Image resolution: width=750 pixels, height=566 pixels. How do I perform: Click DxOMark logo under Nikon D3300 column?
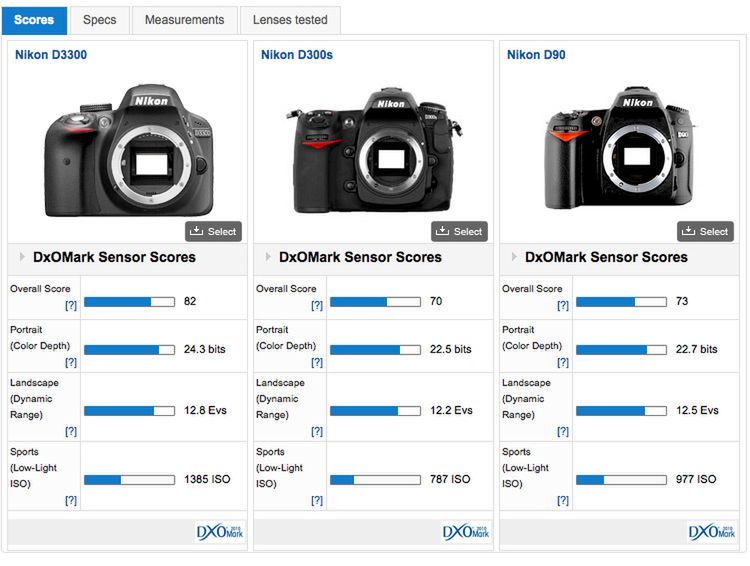pyautogui.click(x=220, y=532)
